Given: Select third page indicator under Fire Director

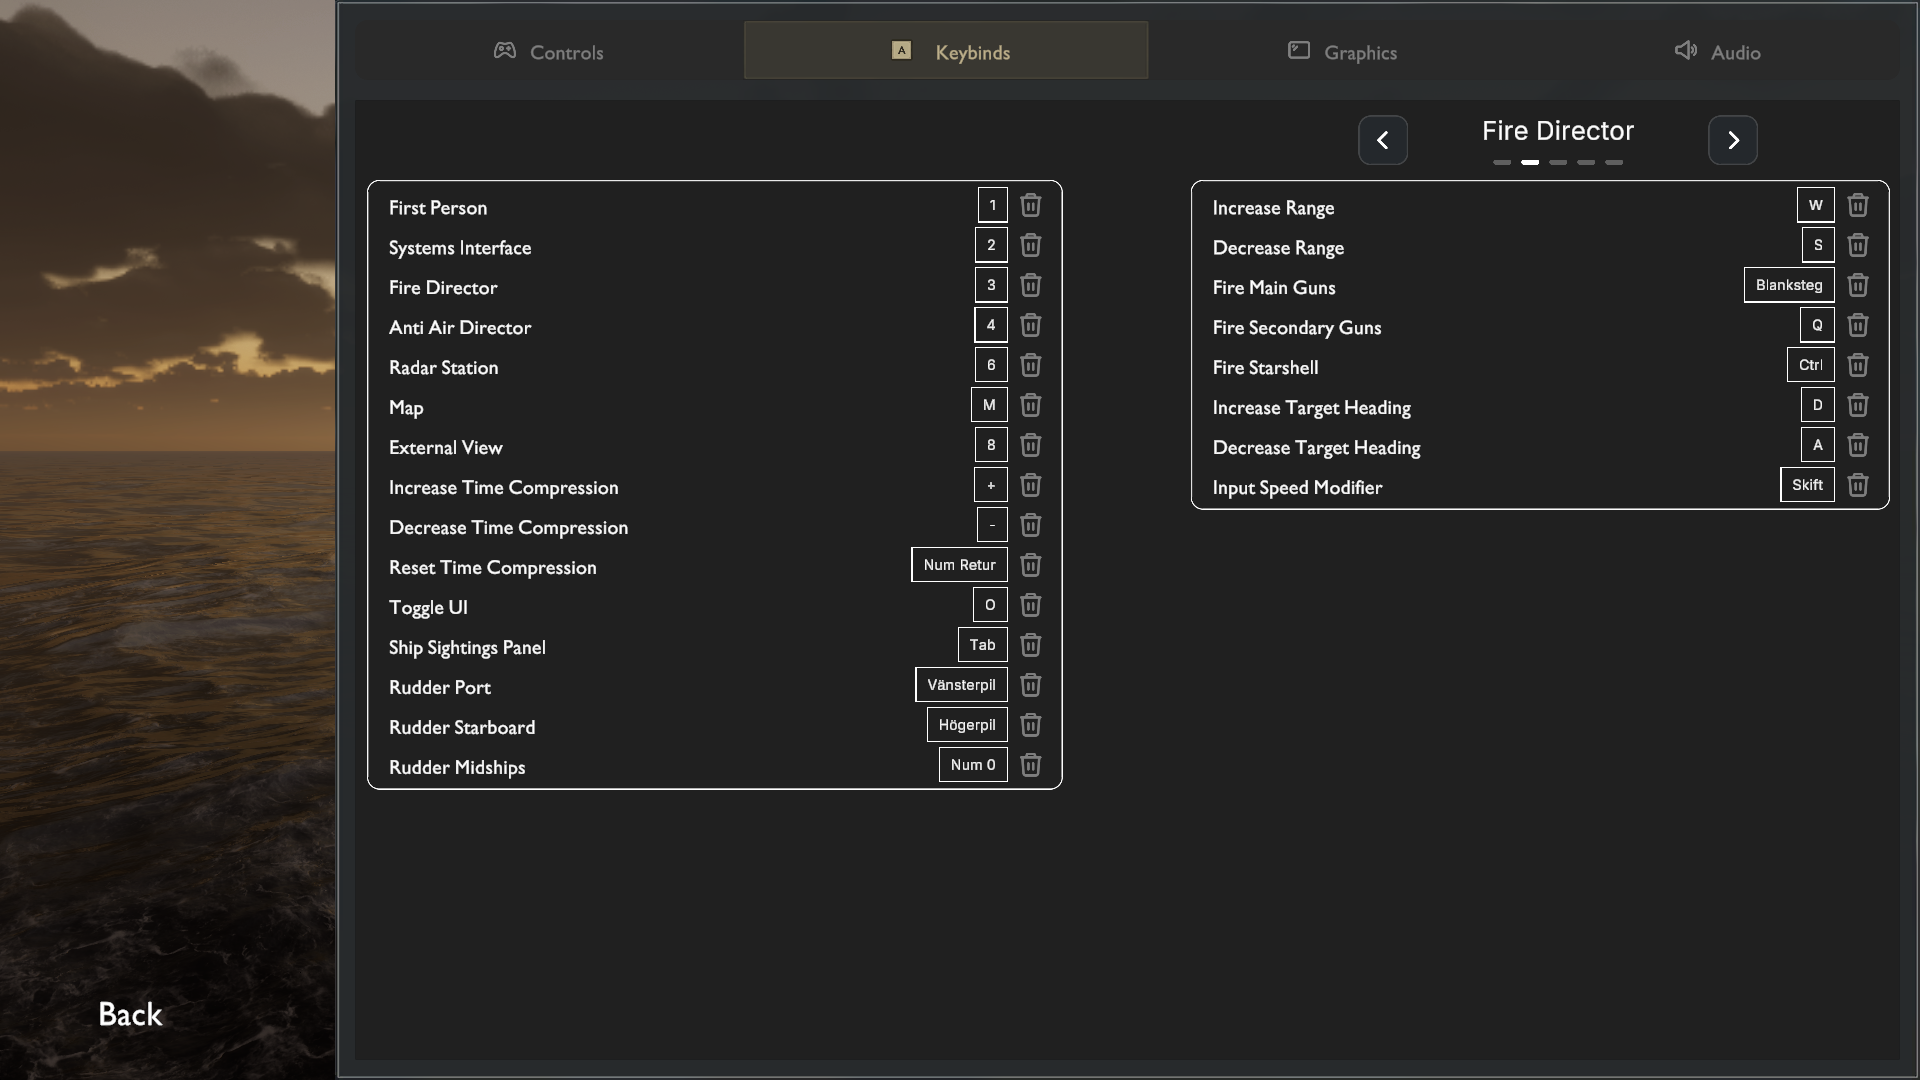Looking at the screenshot, I should pyautogui.click(x=1558, y=162).
